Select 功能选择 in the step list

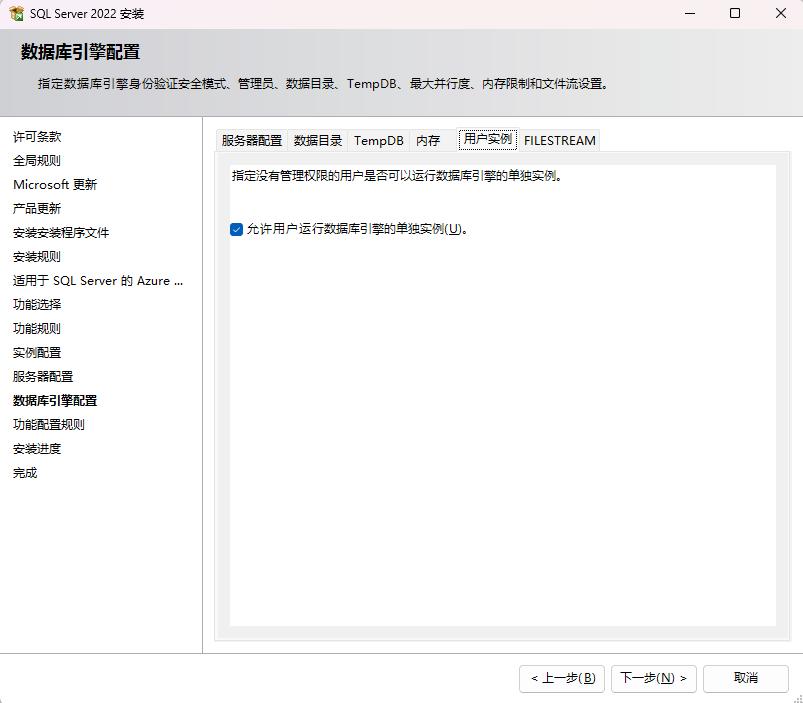37,305
